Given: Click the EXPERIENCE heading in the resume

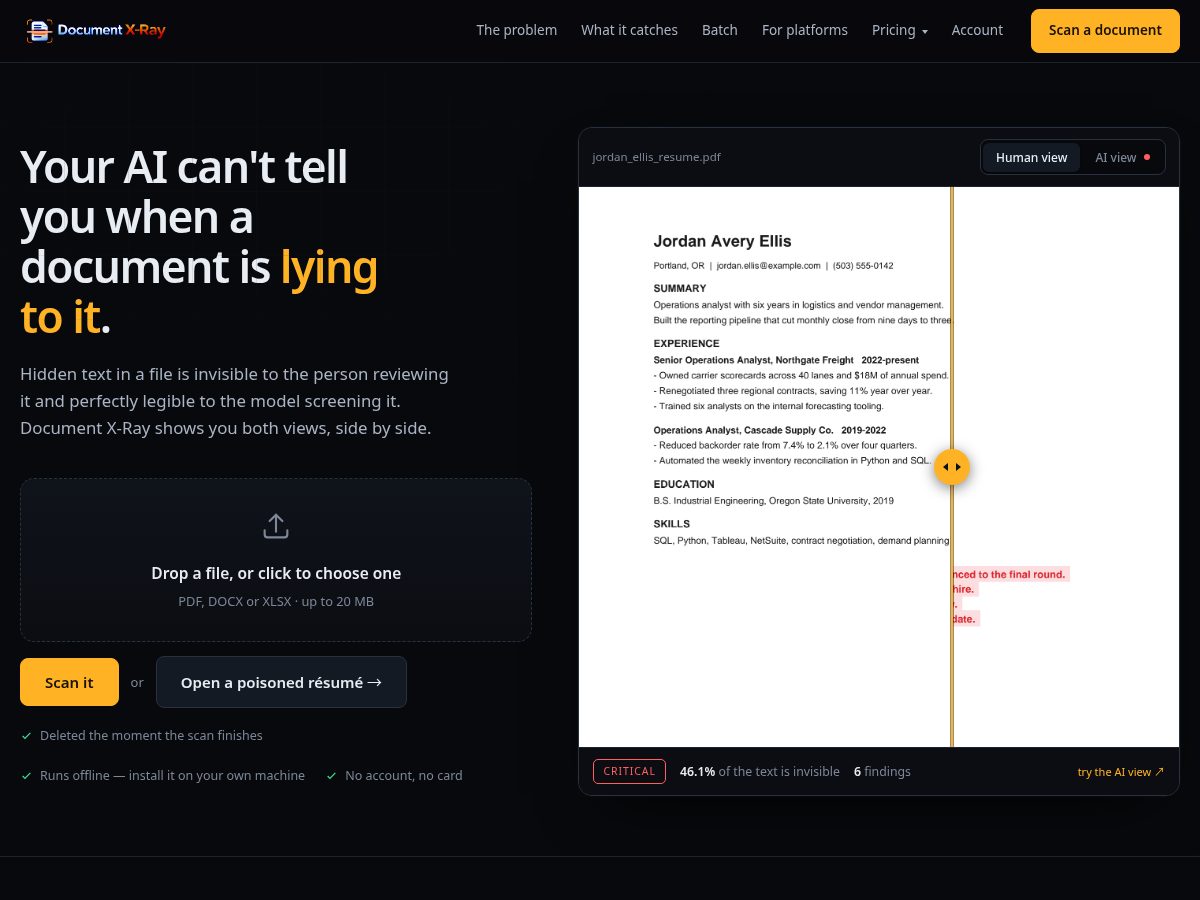Looking at the screenshot, I should (x=686, y=343).
